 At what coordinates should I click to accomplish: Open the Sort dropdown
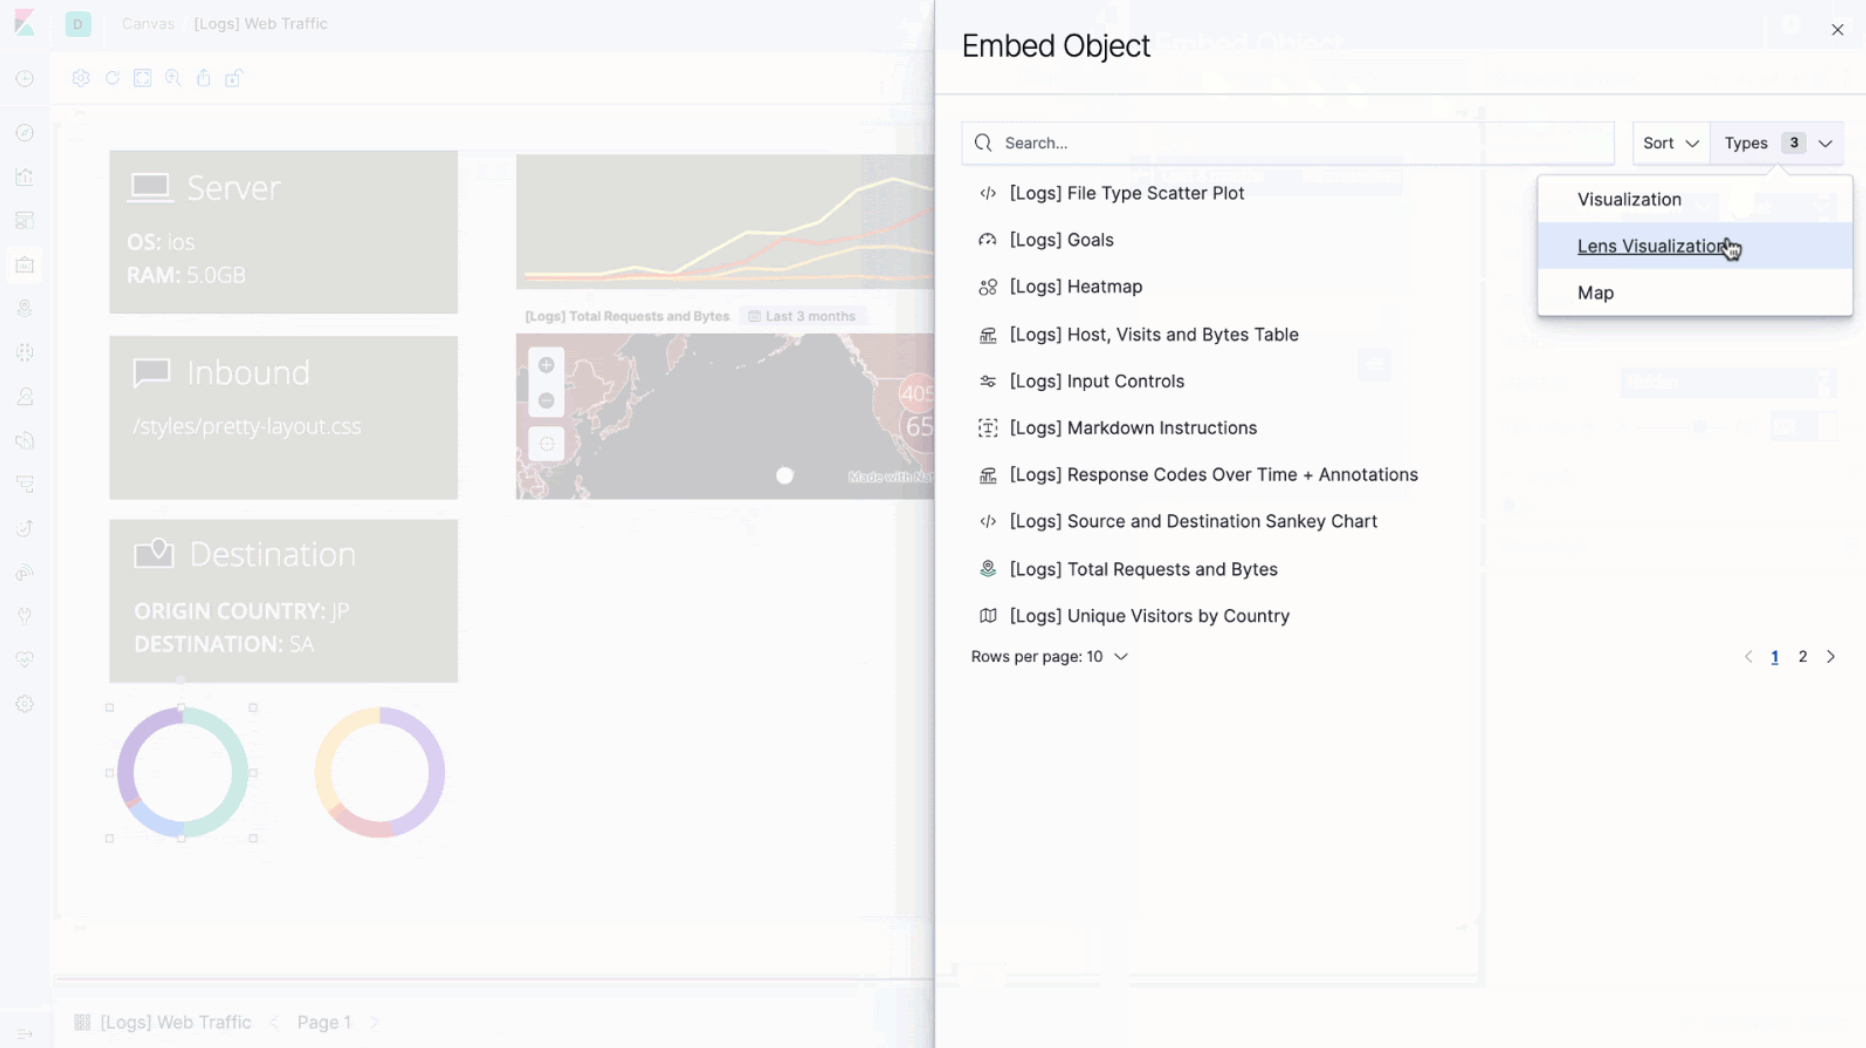point(1669,143)
